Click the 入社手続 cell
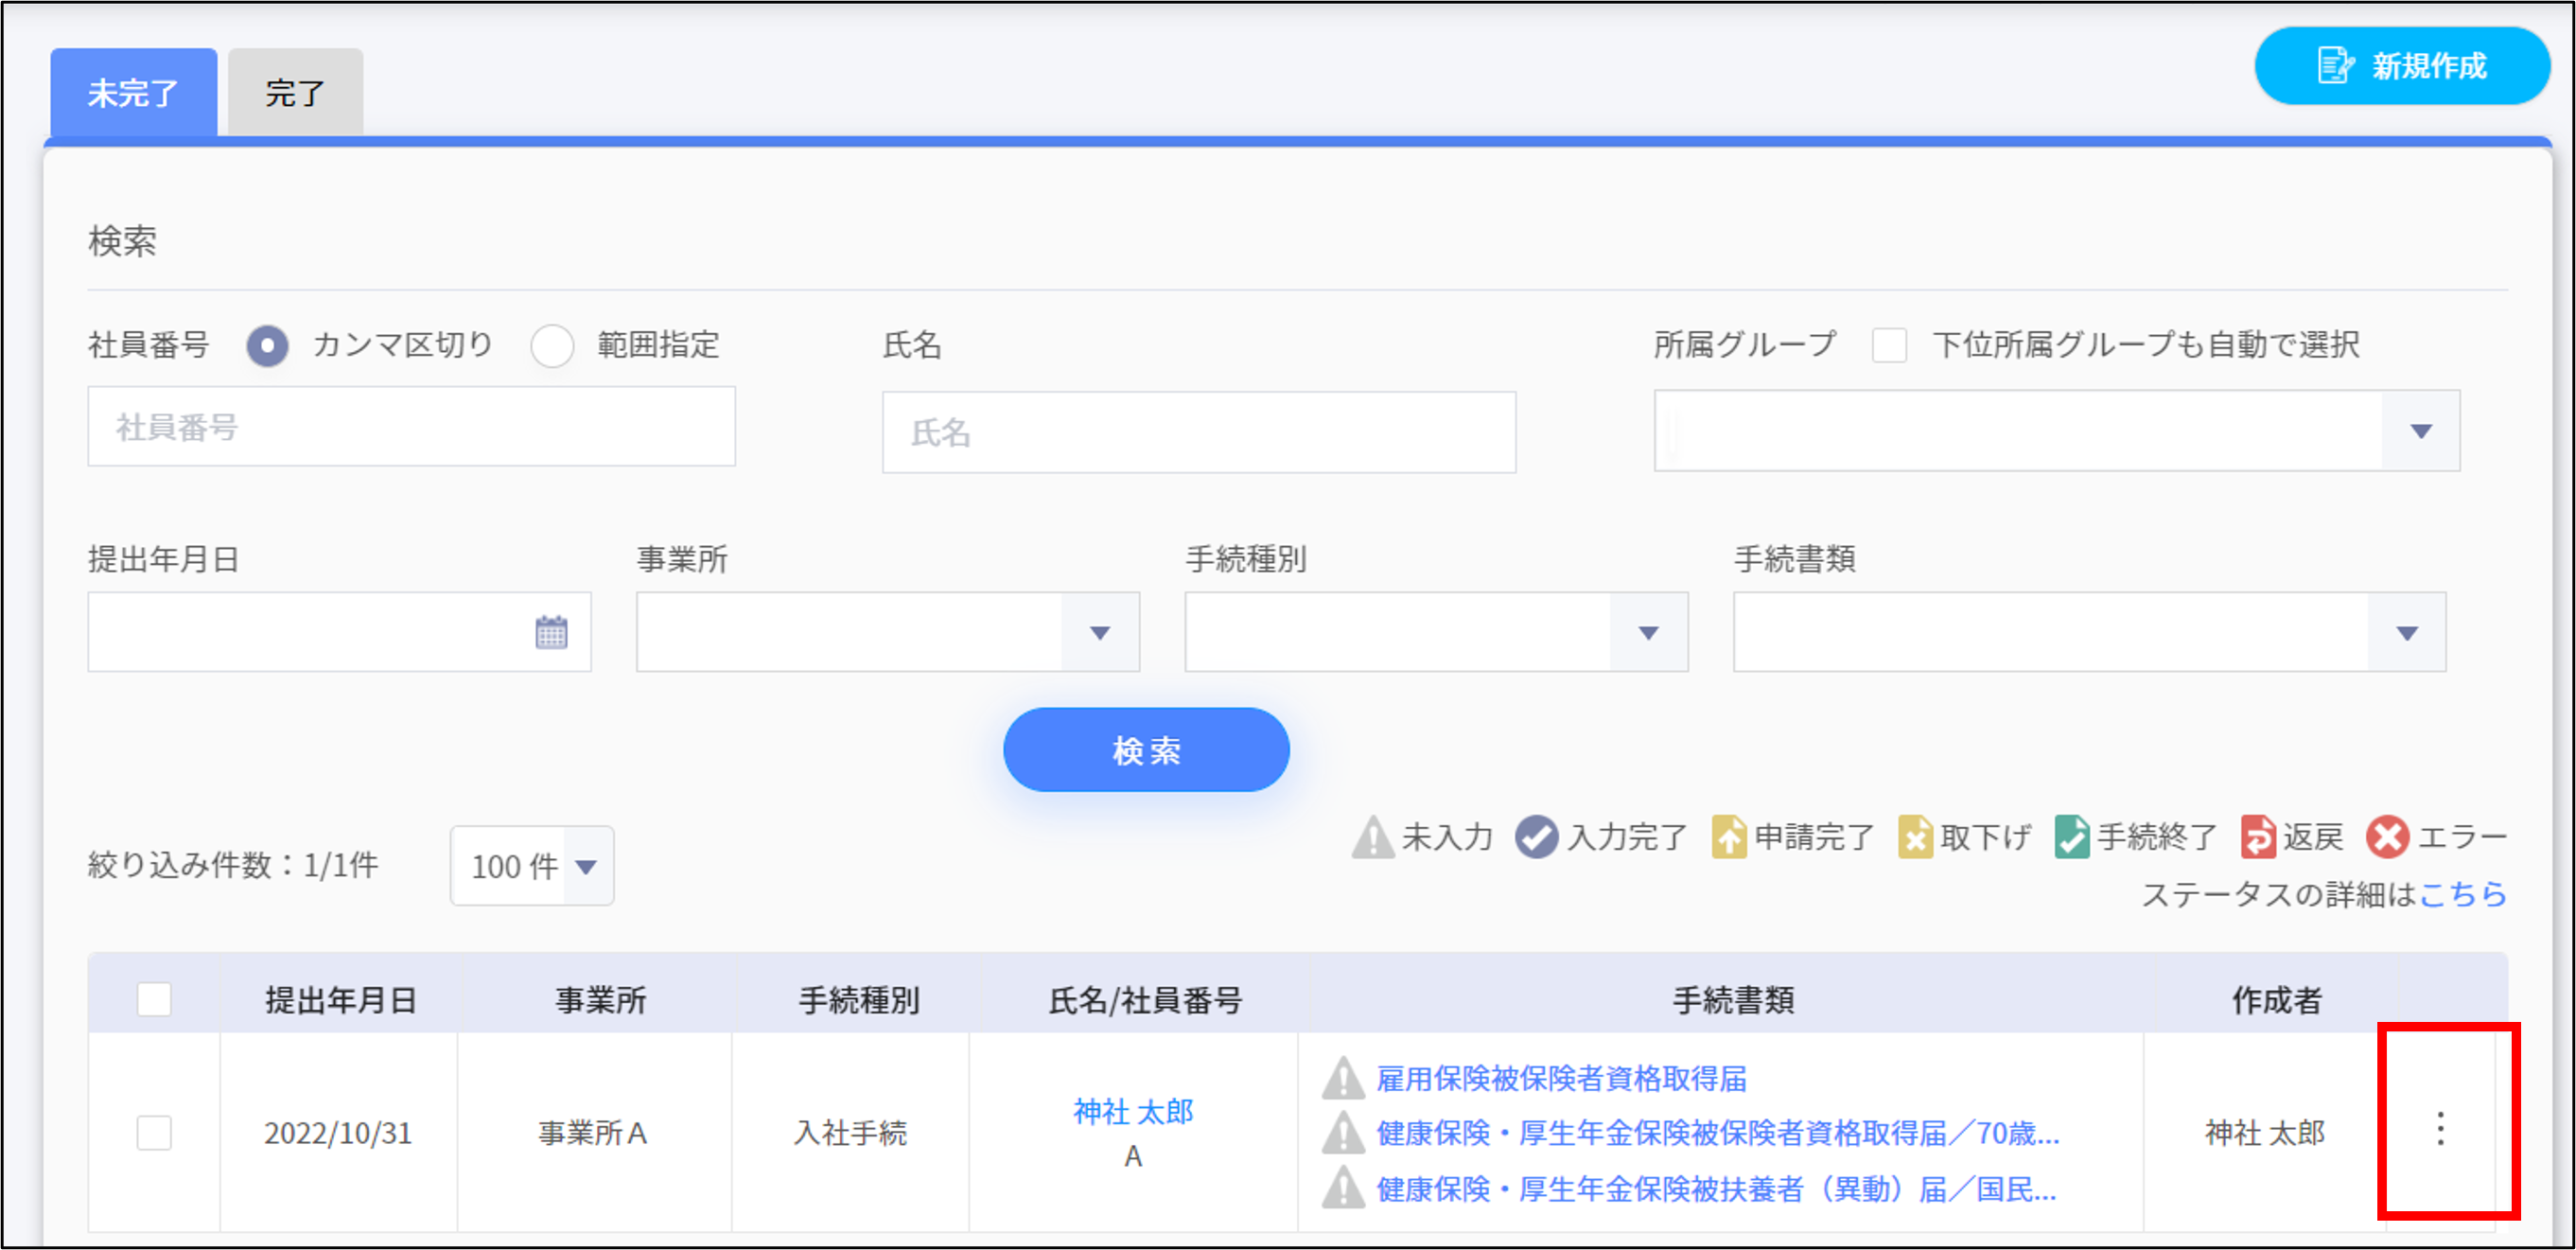2576x1250 pixels. [850, 1133]
